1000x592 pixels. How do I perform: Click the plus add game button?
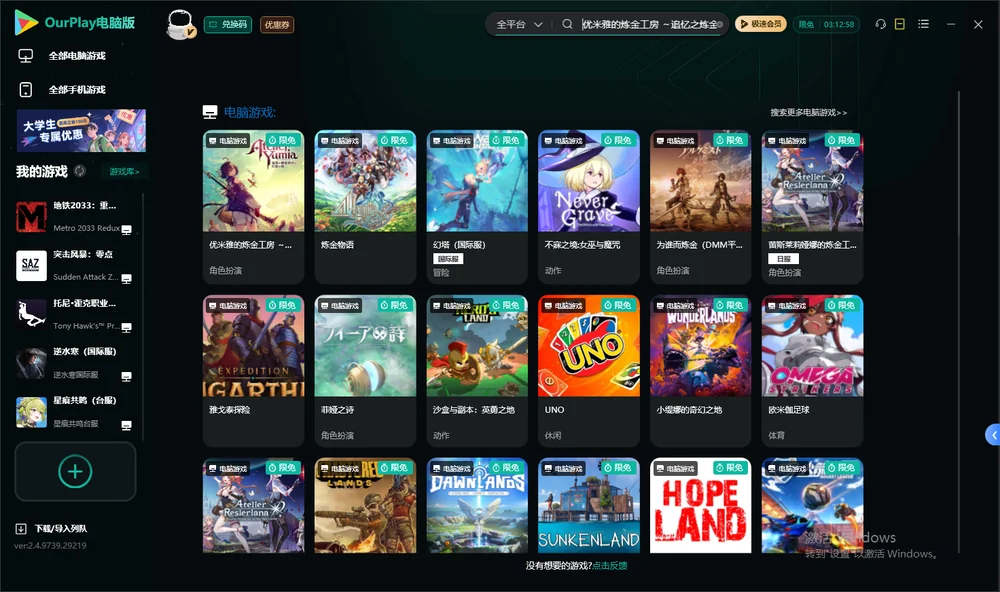point(75,471)
